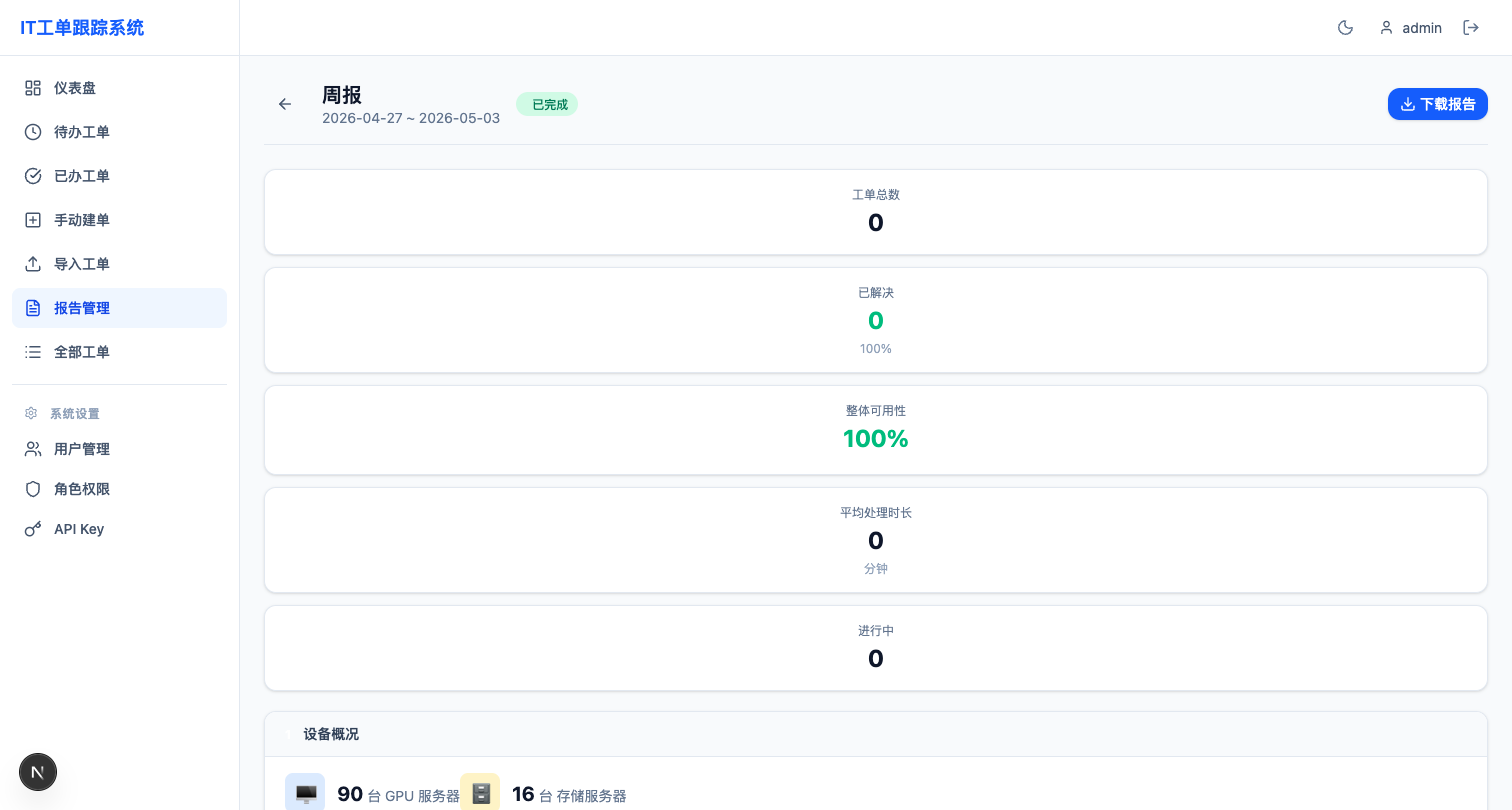Toggle dark mode with the moon icon
Image resolution: width=1512 pixels, height=810 pixels.
pos(1345,28)
